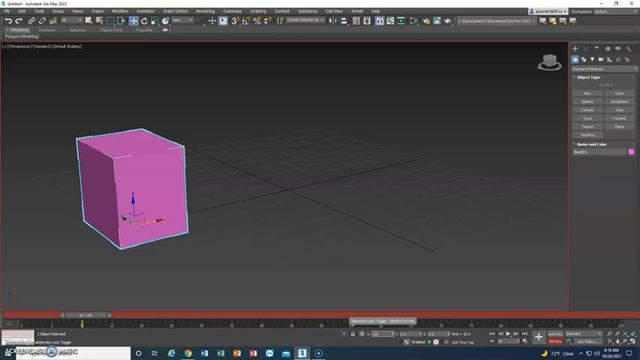
Task: Open user account sign-in dropdown
Action: (x=548, y=11)
